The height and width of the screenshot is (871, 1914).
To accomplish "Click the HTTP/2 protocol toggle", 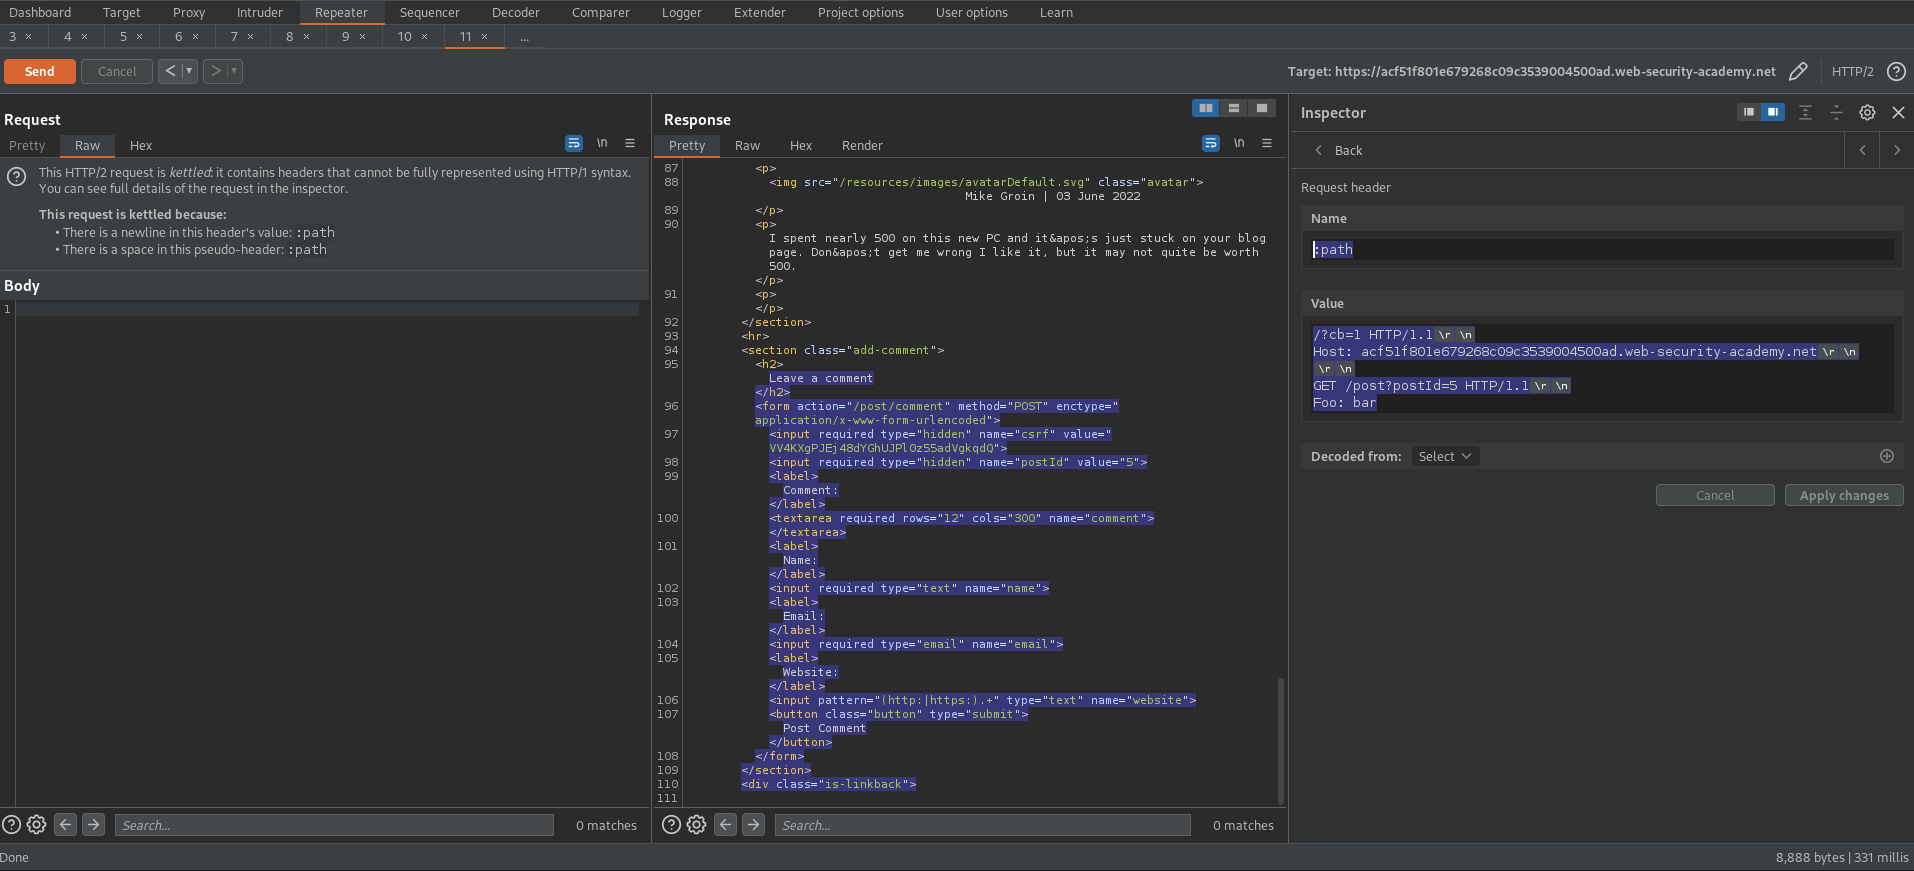I will coord(1852,71).
